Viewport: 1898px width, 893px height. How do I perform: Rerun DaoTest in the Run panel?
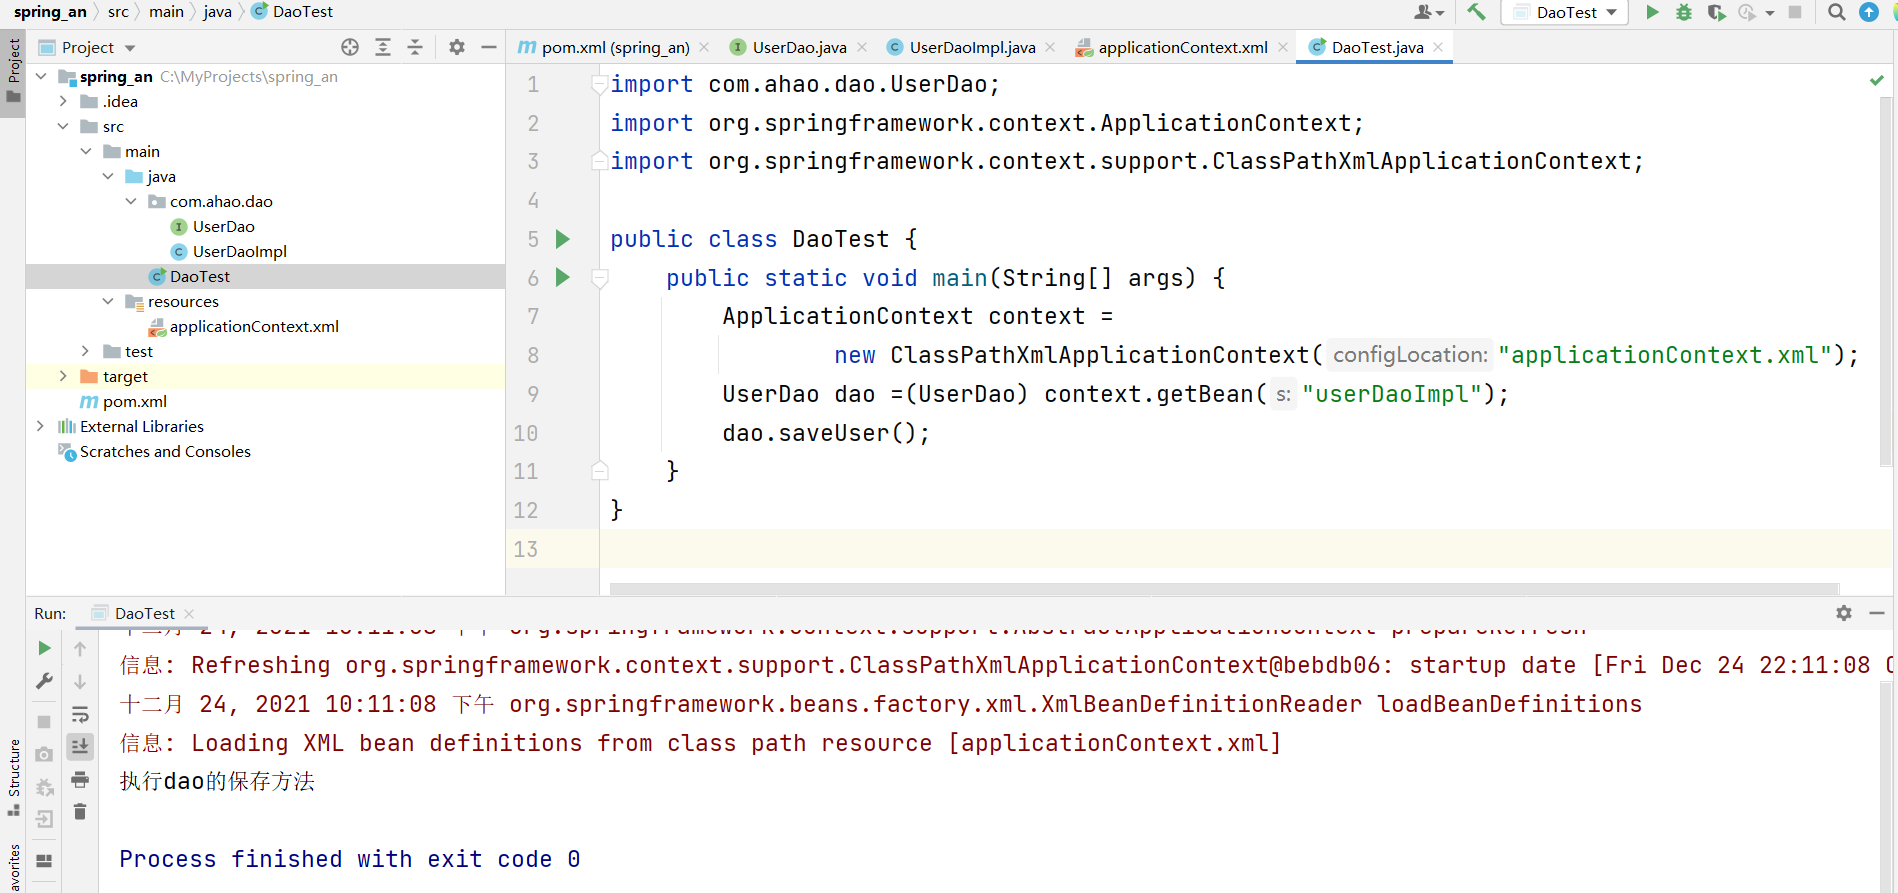point(44,648)
